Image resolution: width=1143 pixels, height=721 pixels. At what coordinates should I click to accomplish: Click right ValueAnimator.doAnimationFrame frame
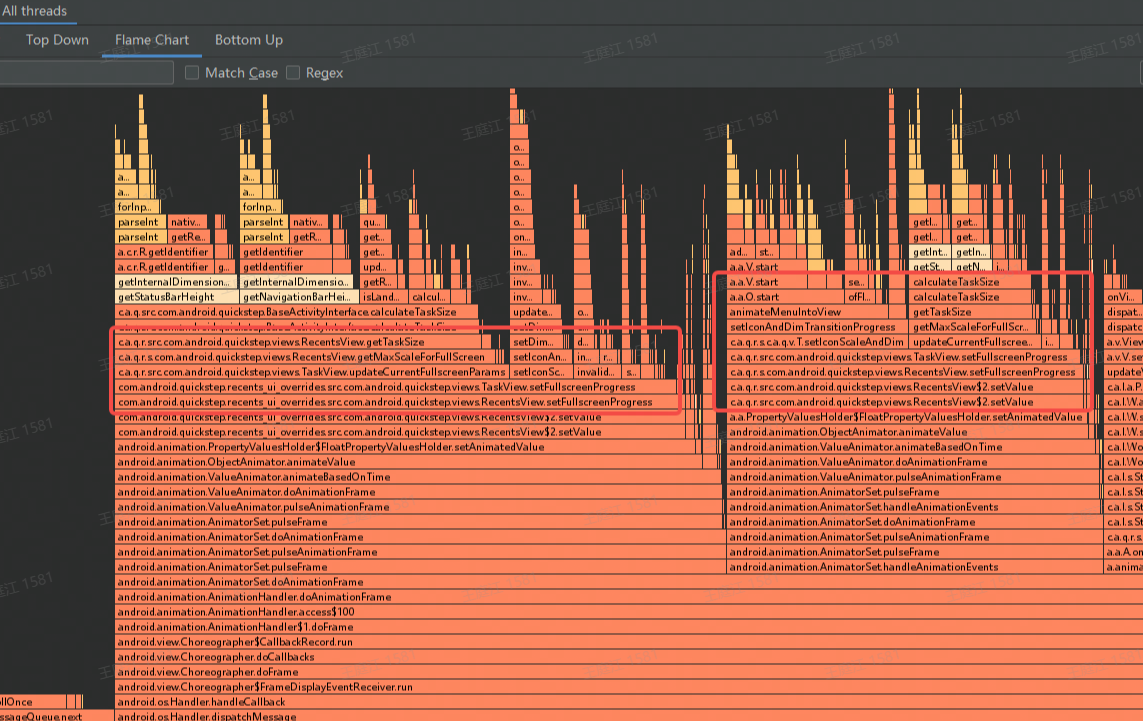(x=913, y=462)
